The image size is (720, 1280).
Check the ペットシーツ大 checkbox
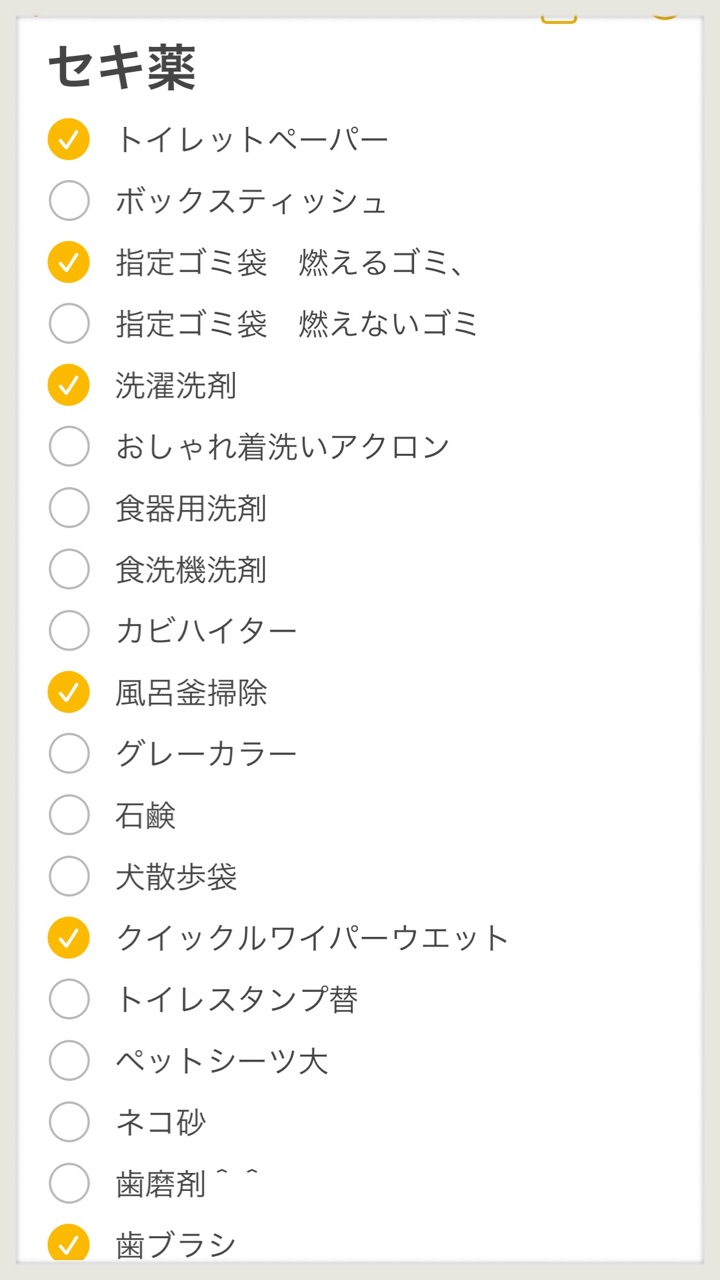69,1060
